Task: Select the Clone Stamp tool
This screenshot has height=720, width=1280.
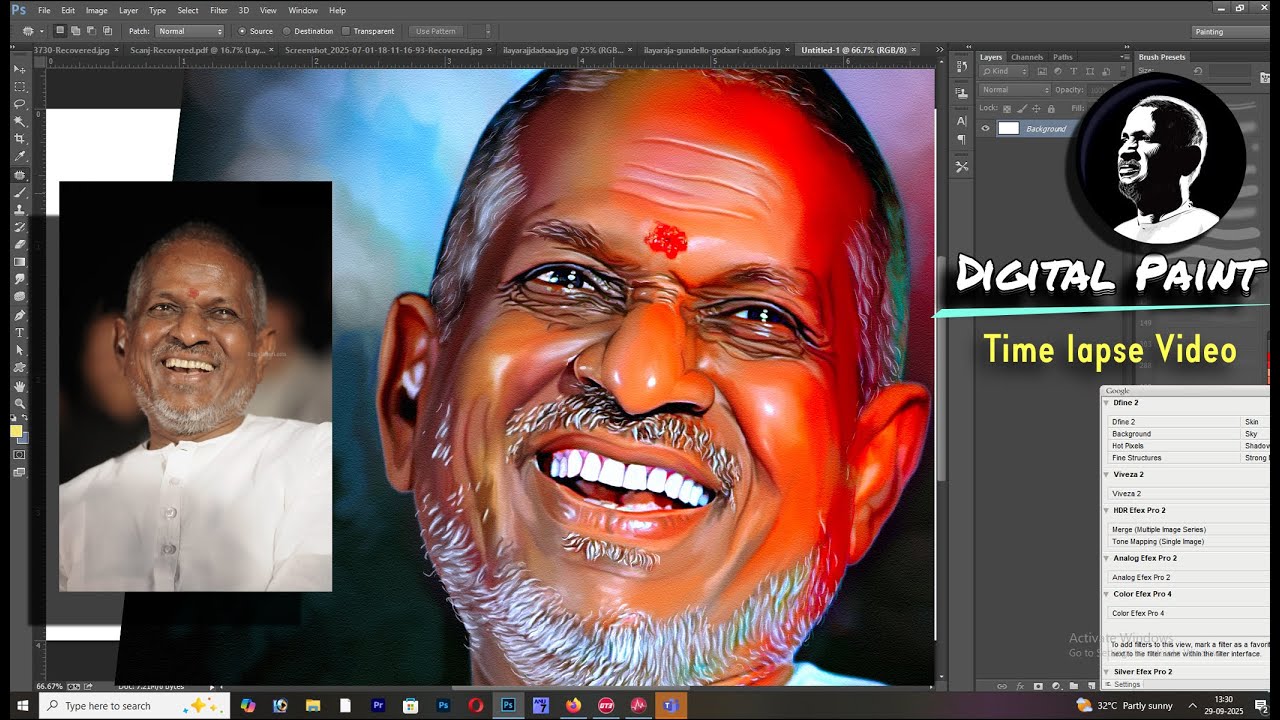Action: tap(19, 210)
